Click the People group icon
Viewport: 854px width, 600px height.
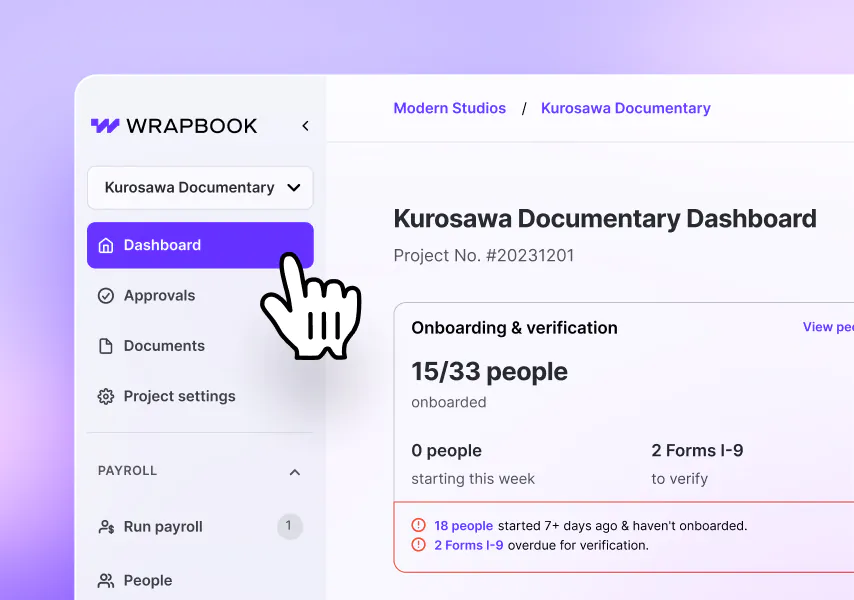click(106, 580)
